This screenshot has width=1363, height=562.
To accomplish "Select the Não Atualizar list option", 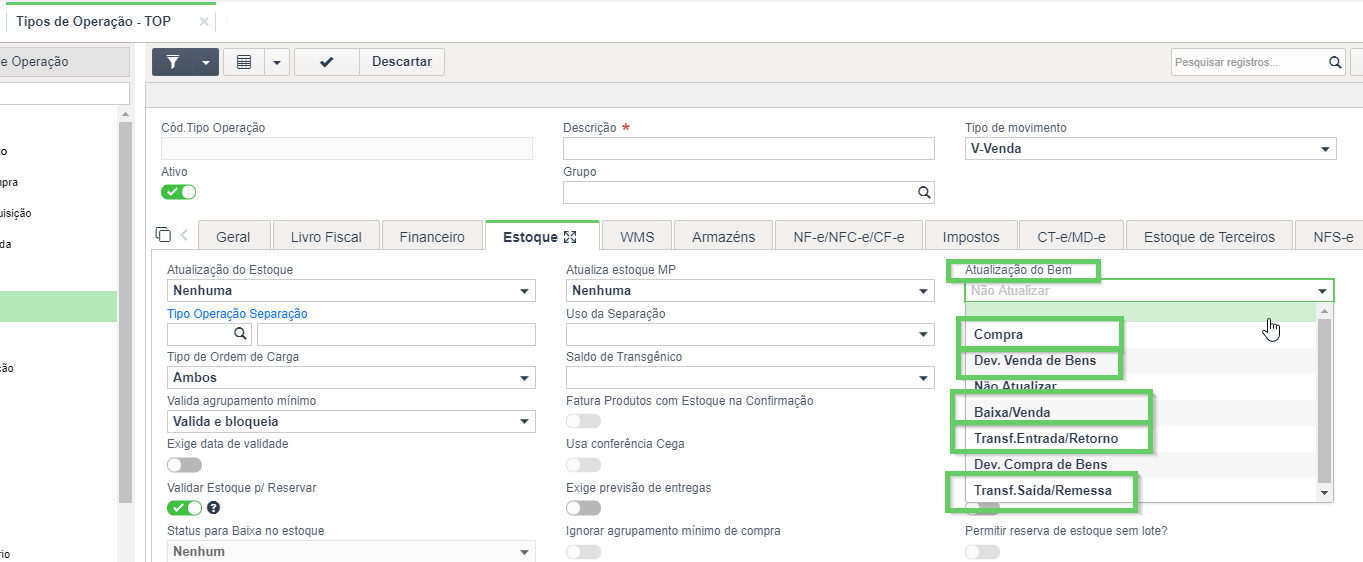I will tap(1141, 386).
